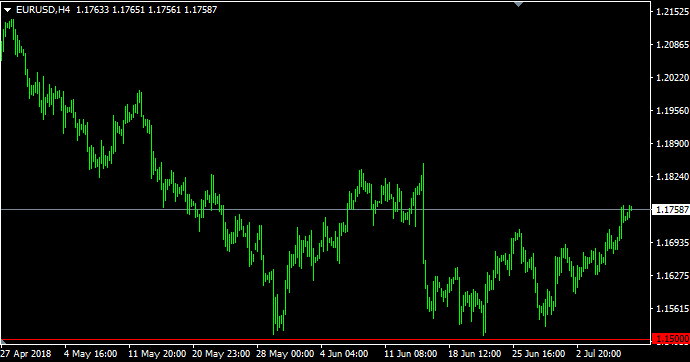Click the 11 Jun 08:00 time label
This screenshot has height=362, width=690.
(411, 354)
